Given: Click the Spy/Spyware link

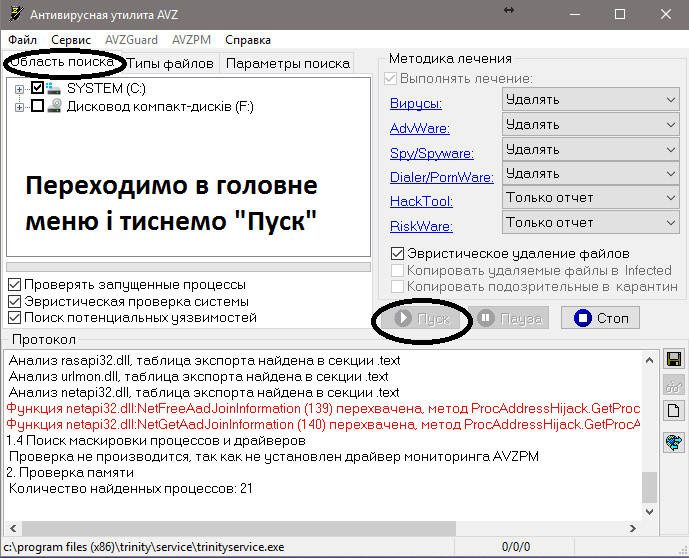Looking at the screenshot, I should 431,153.
